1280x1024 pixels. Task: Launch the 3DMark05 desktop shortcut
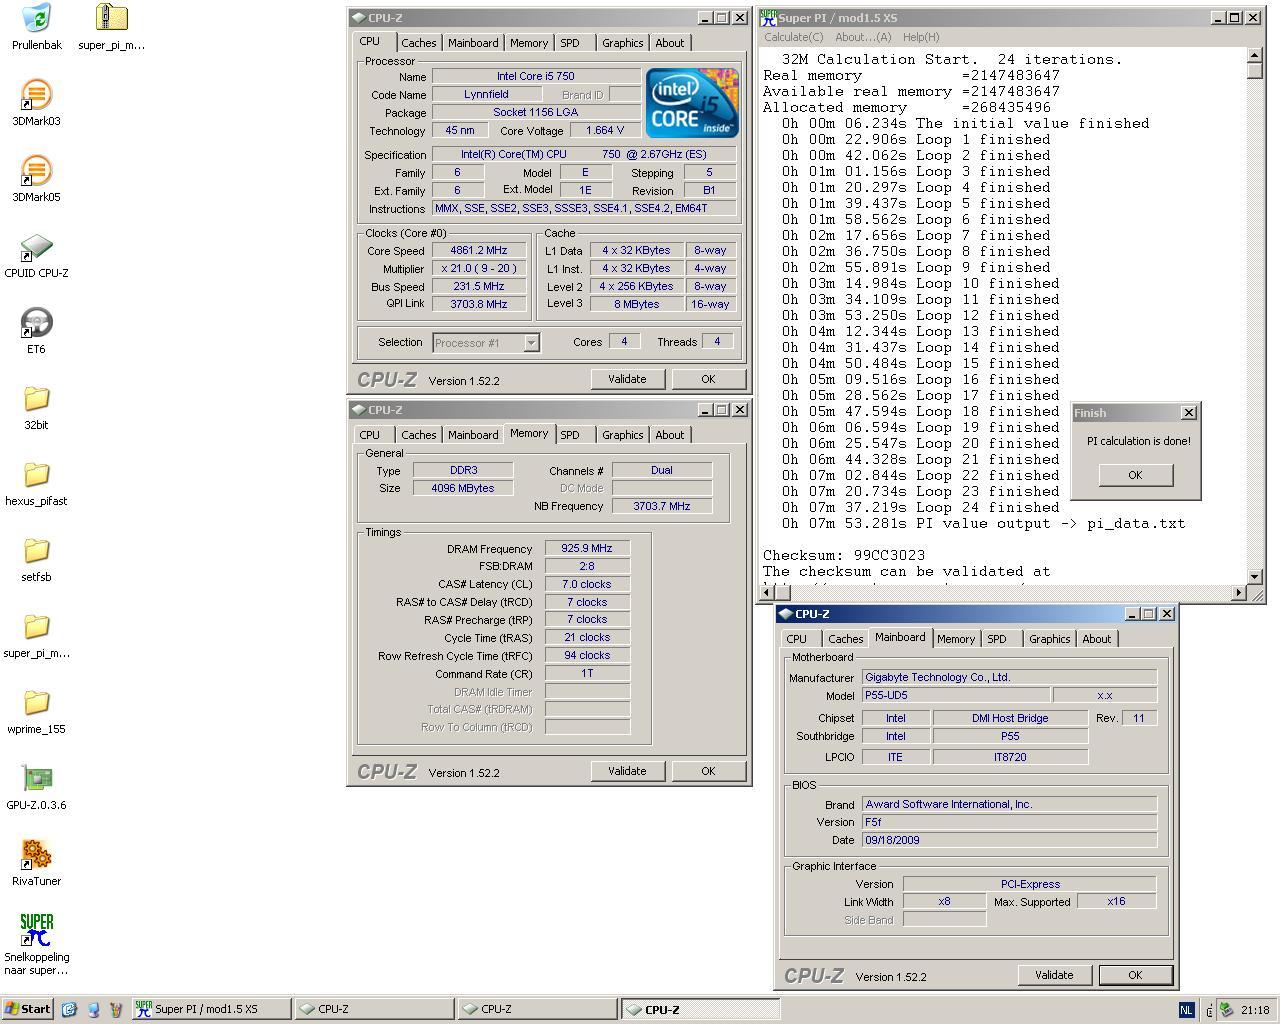tap(36, 170)
